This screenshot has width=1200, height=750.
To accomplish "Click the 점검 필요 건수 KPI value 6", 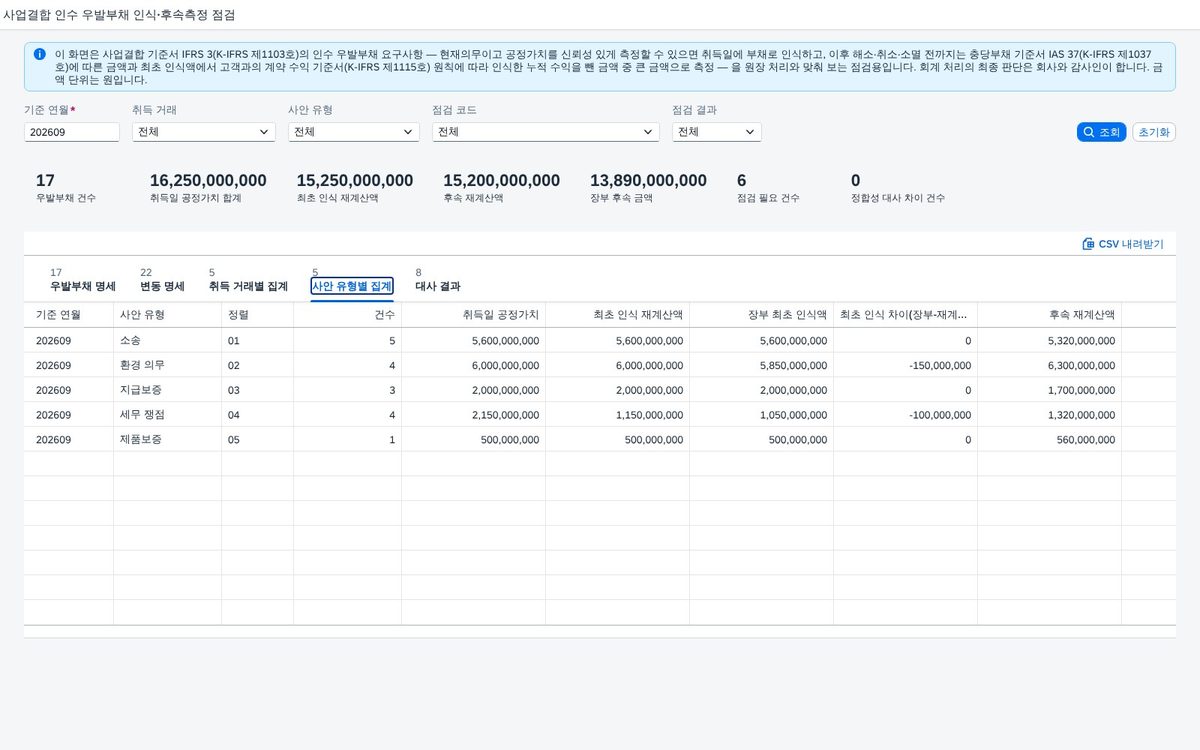I will (741, 181).
